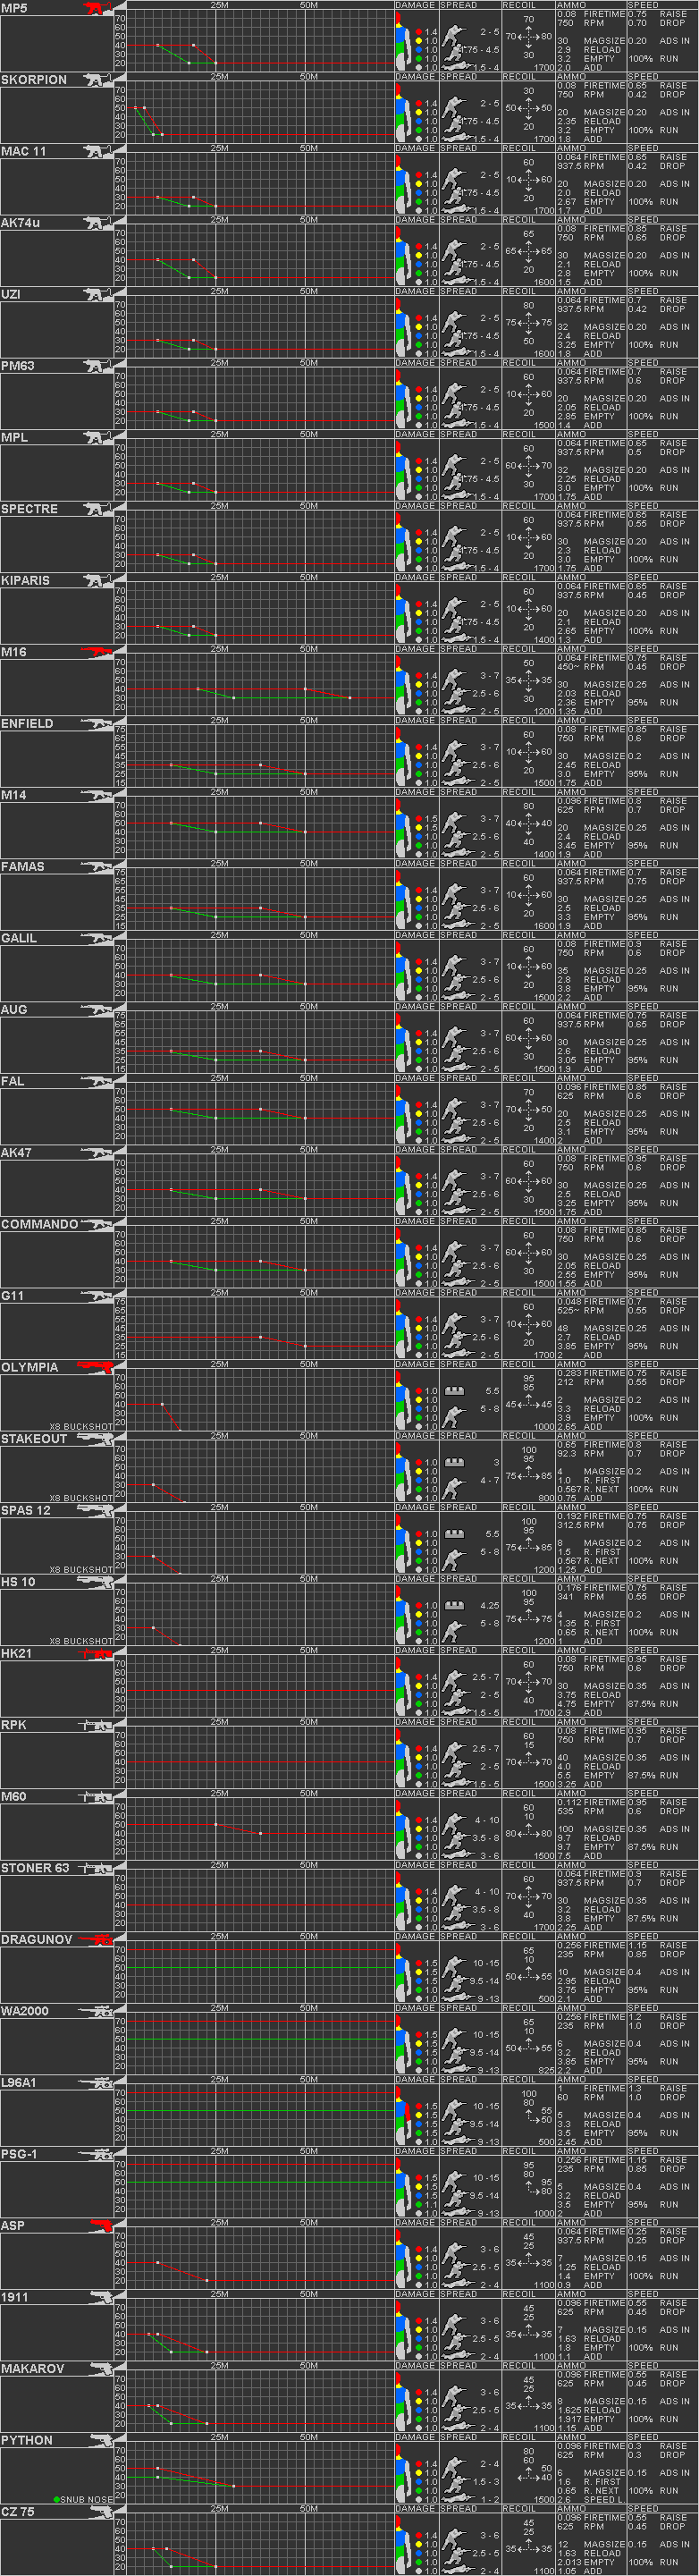Click the Galil rifle silhouette icon

point(97,938)
